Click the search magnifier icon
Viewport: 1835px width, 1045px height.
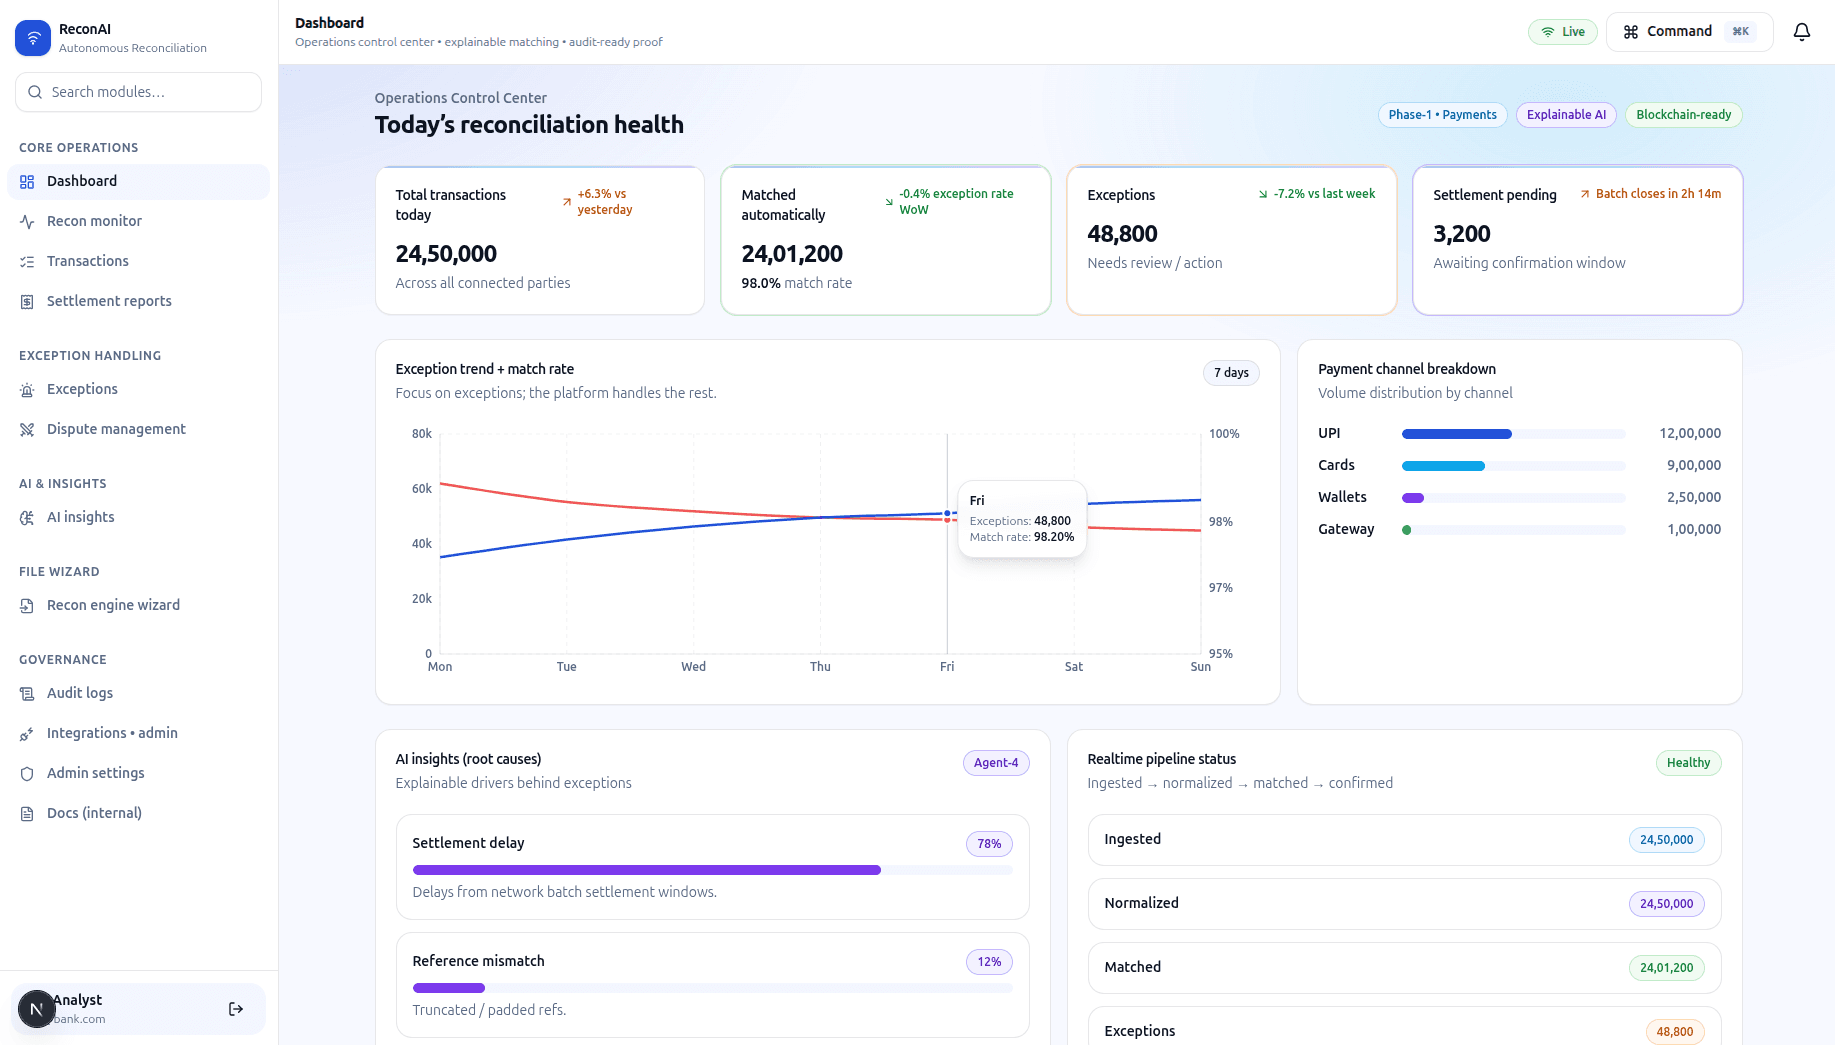pyautogui.click(x=35, y=92)
